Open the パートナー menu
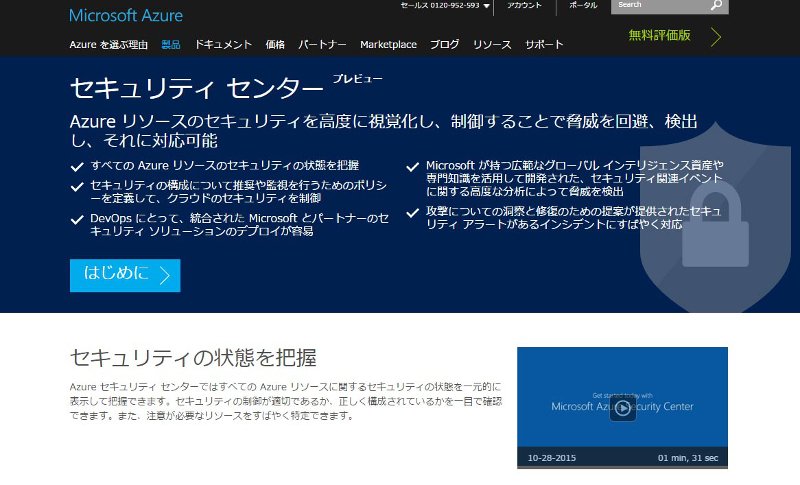 [x=322, y=45]
